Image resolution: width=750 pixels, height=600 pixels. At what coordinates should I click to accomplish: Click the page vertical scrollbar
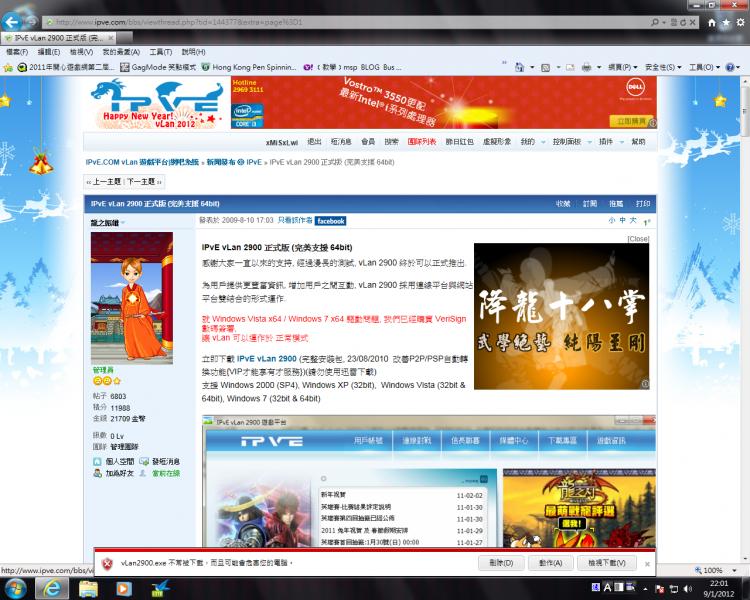[x=745, y=320]
